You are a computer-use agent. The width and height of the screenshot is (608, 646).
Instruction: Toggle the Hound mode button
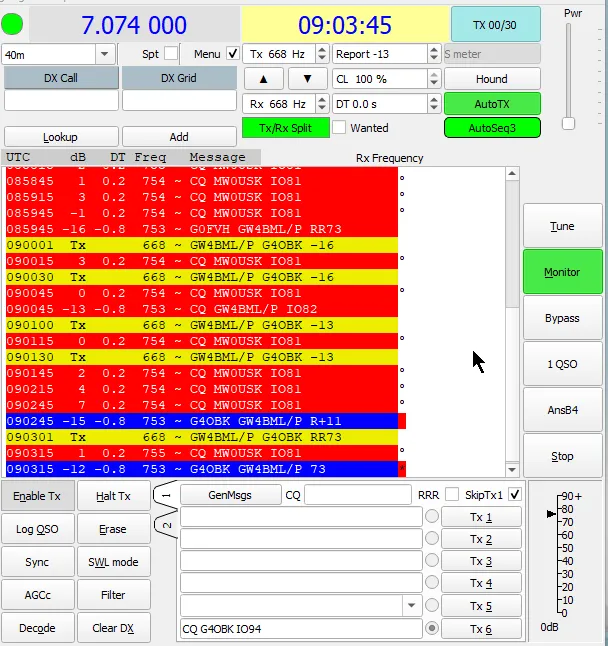click(x=492, y=79)
